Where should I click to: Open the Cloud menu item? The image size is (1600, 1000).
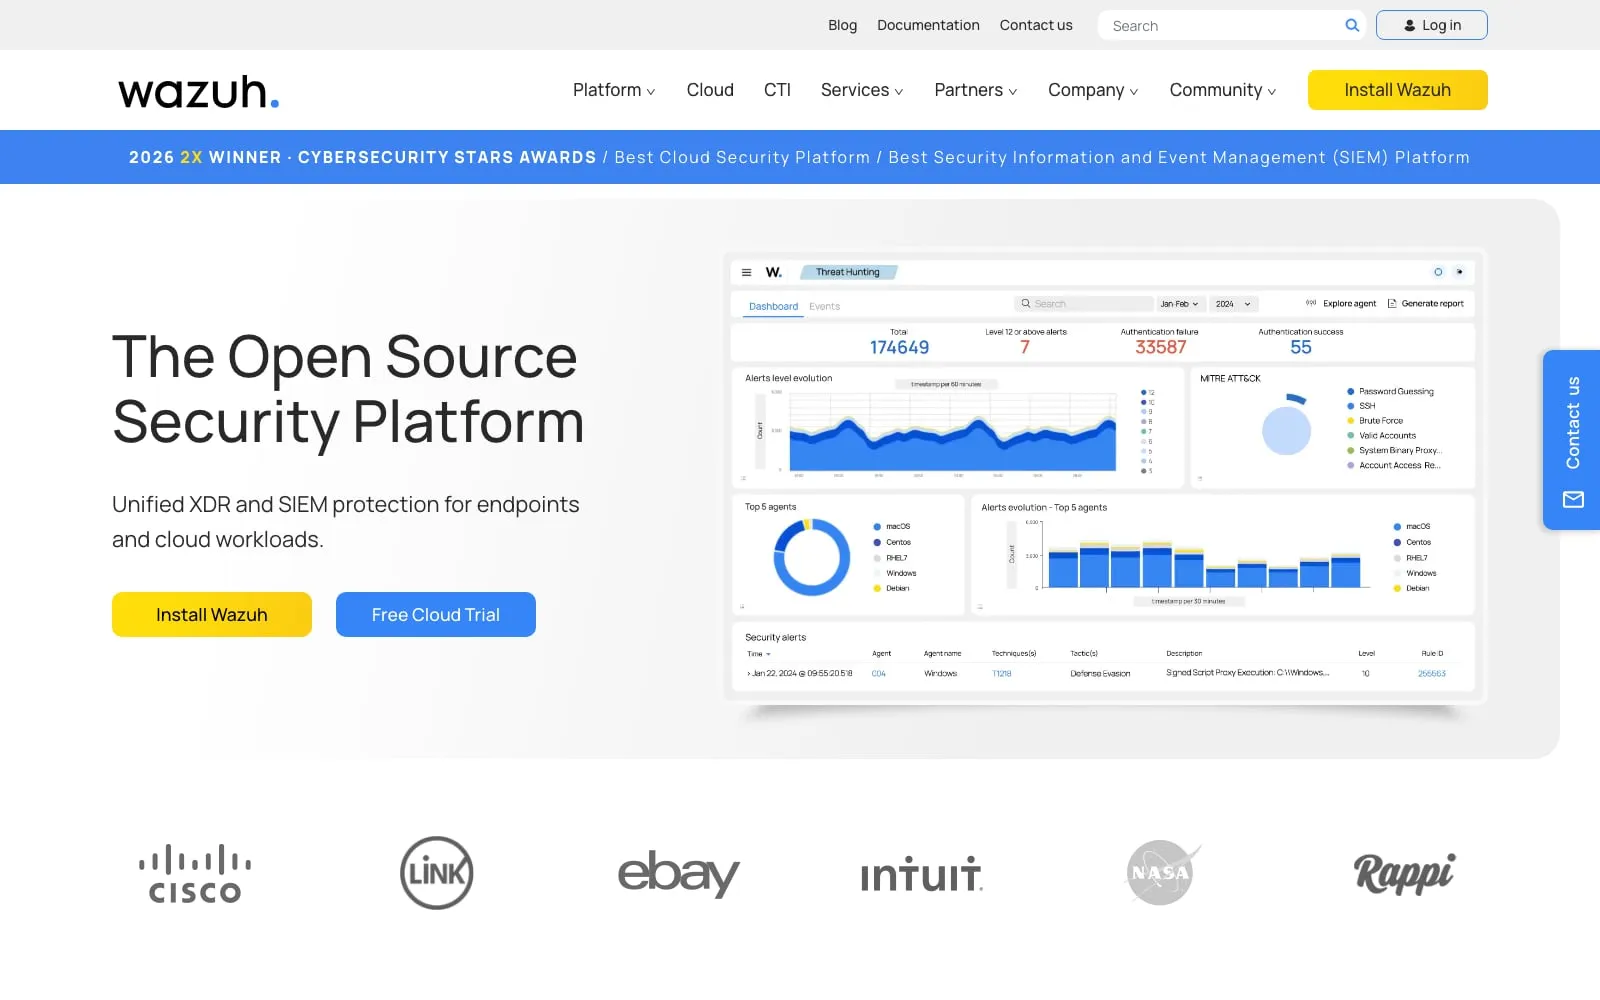[710, 90]
